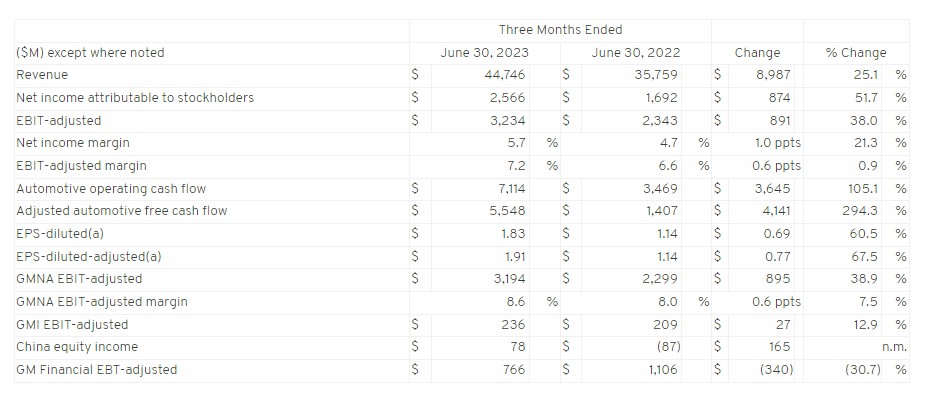Select the "June 30, 2023" column header
The height and width of the screenshot is (412, 942).
pos(485,53)
